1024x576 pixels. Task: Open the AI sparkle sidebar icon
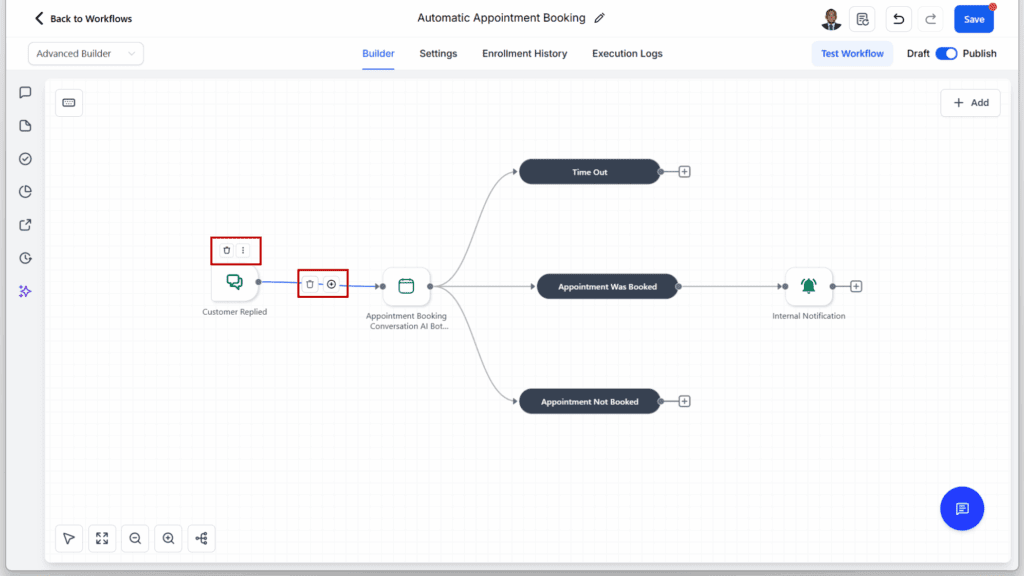pos(25,291)
